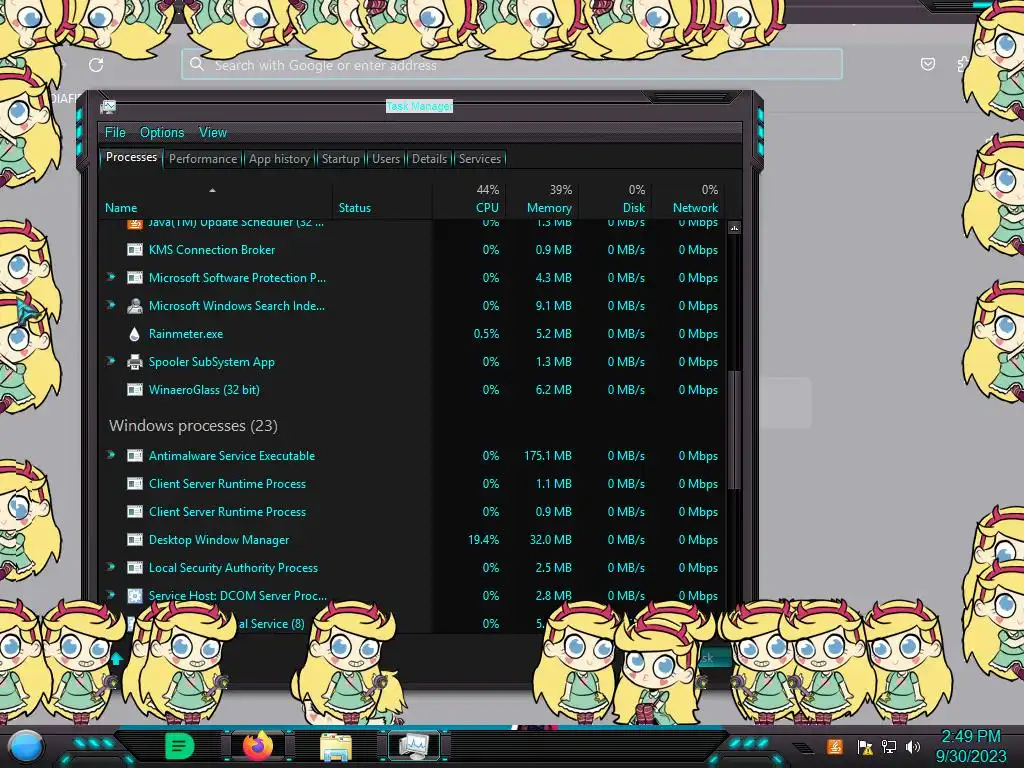
Task: Click the Task Manager taskbar button
Action: click(414, 746)
